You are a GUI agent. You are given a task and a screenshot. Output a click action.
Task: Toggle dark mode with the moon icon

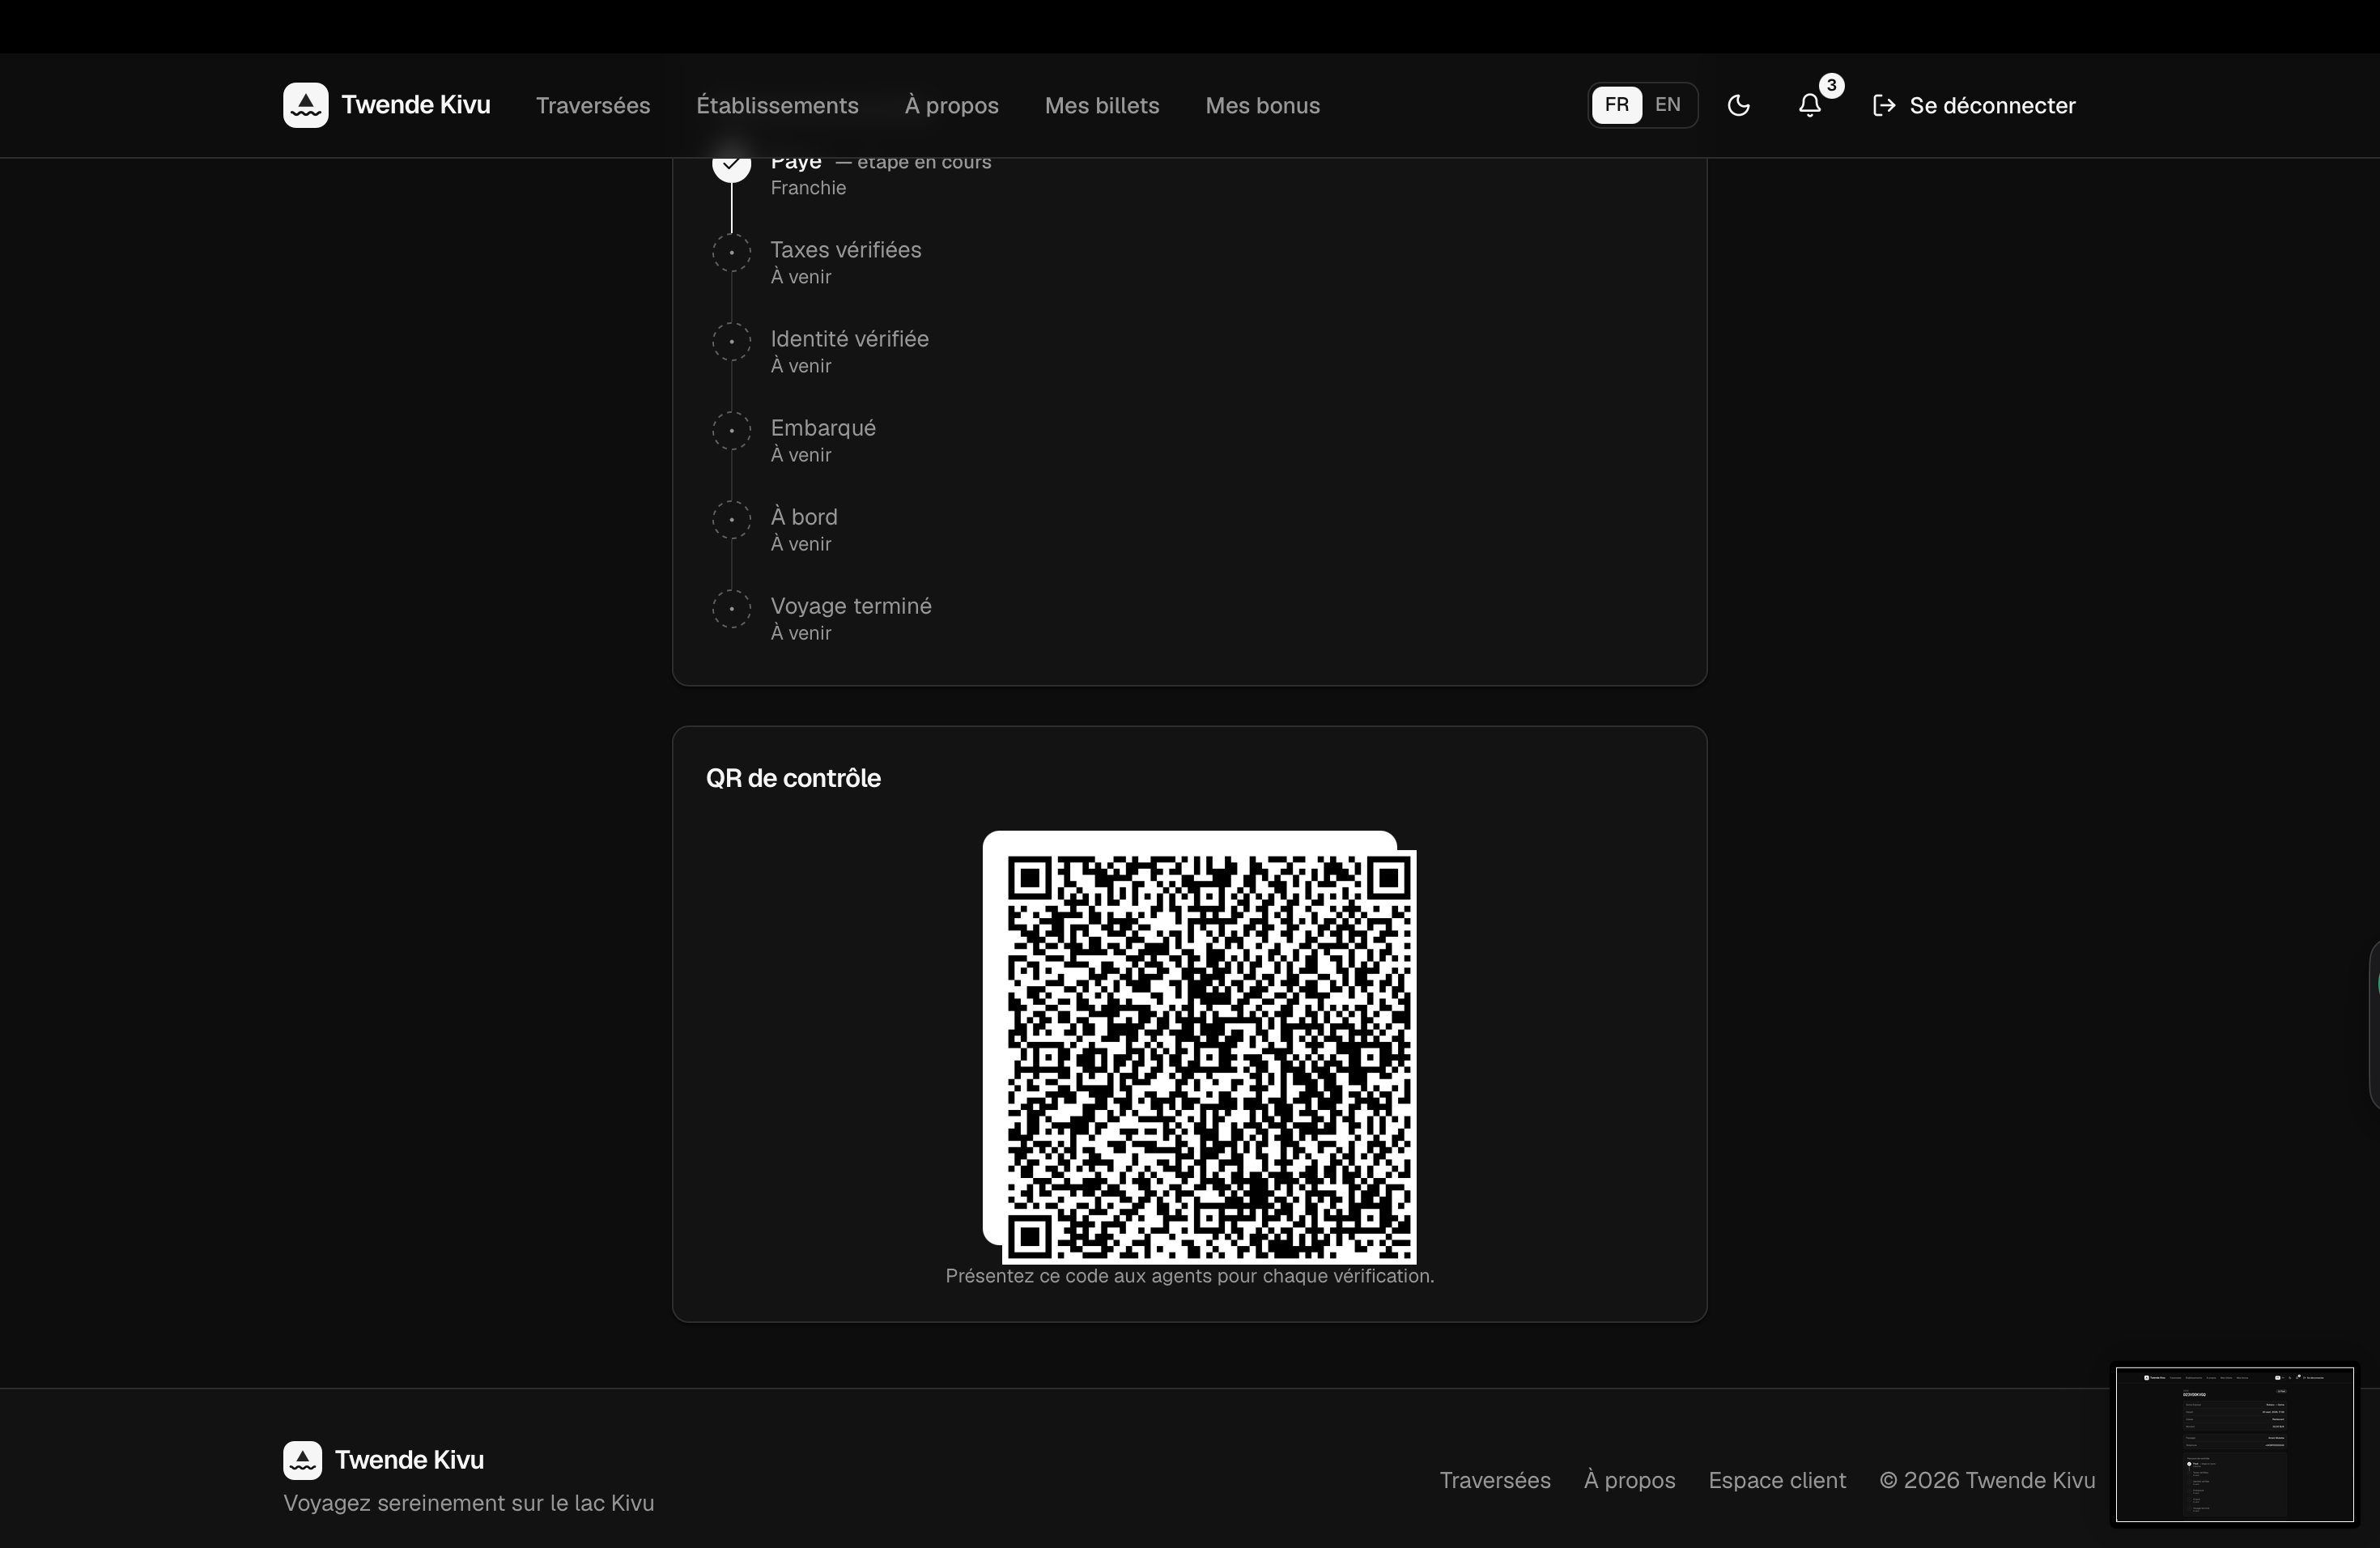[1739, 105]
